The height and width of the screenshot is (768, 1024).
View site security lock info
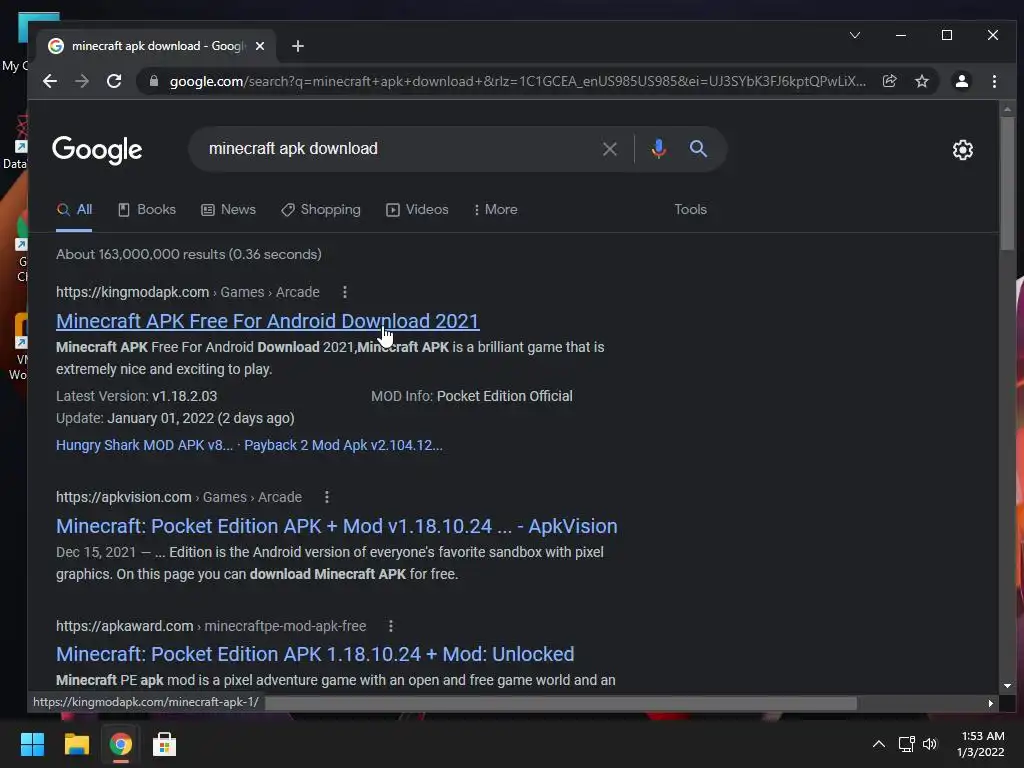[154, 81]
